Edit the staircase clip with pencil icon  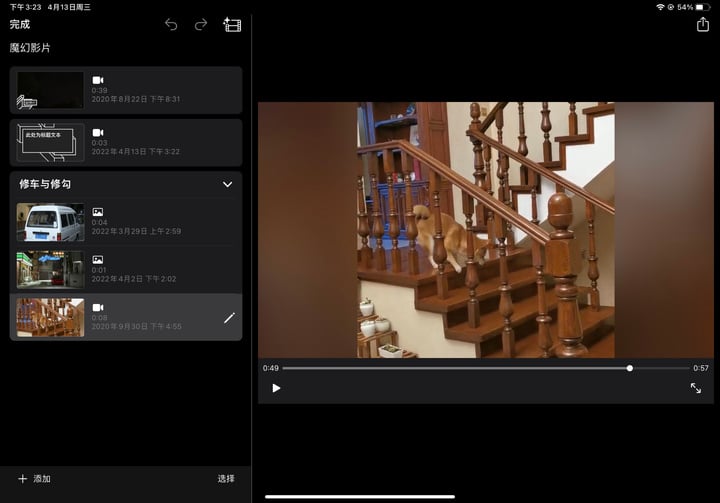[x=229, y=318]
